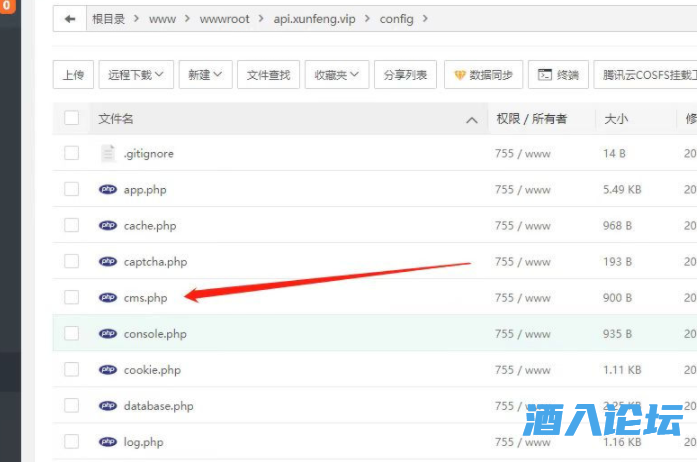Click the php icon beside log.php
Viewport: 697px width, 462px height.
click(x=108, y=442)
